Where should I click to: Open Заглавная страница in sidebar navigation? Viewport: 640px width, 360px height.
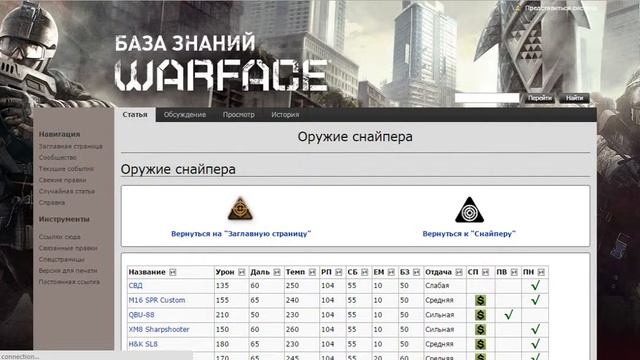71,147
